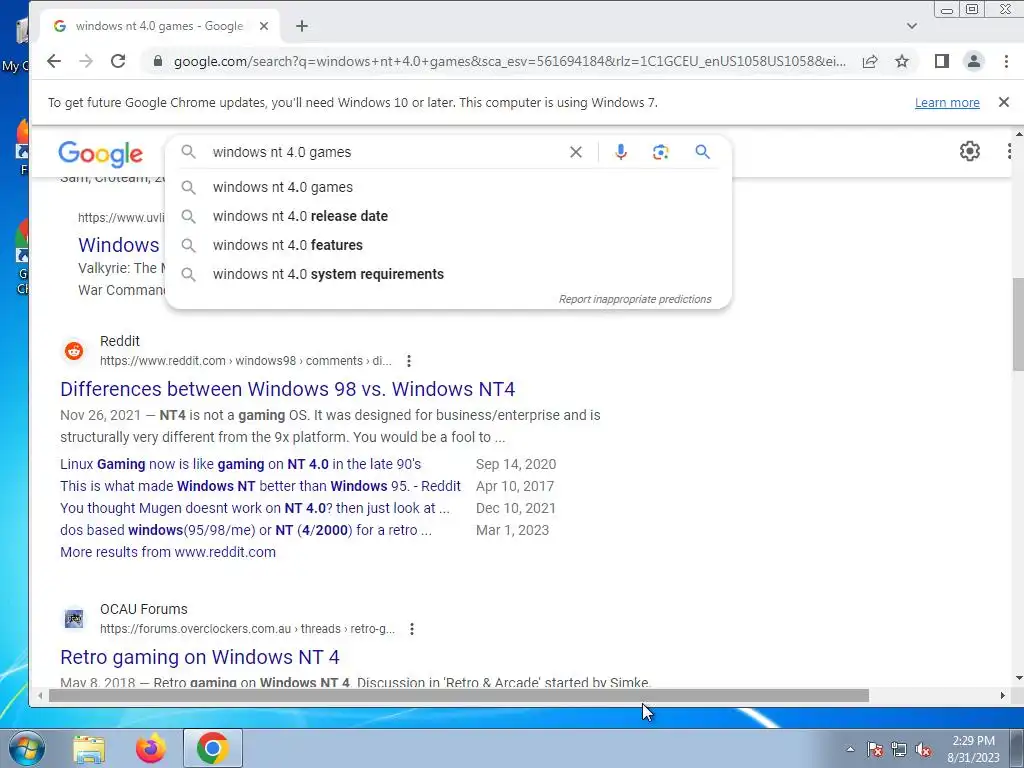The width and height of the screenshot is (1024, 768).
Task: Share this page icon in address bar
Action: [870, 61]
